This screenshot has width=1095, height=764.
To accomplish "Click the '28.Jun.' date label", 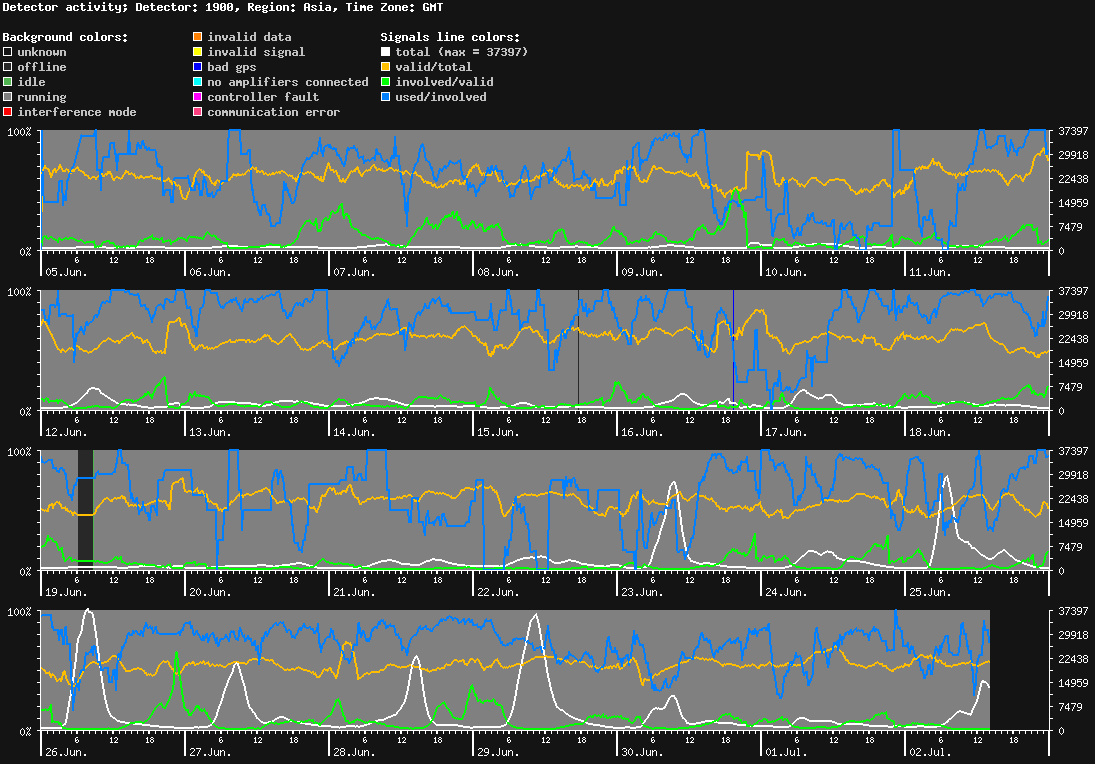I will (354, 752).
